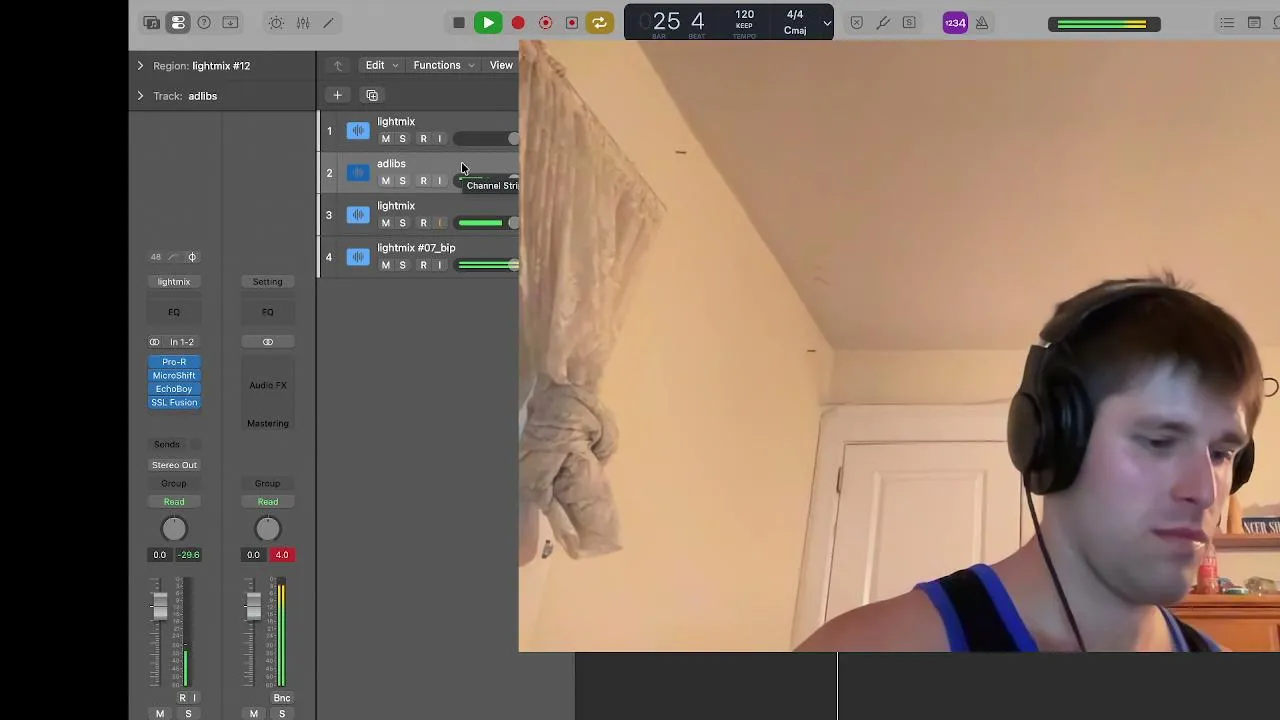Image resolution: width=1280 pixels, height=720 pixels.
Task: Click the audio icon on track 1 lightmix
Action: (x=358, y=131)
